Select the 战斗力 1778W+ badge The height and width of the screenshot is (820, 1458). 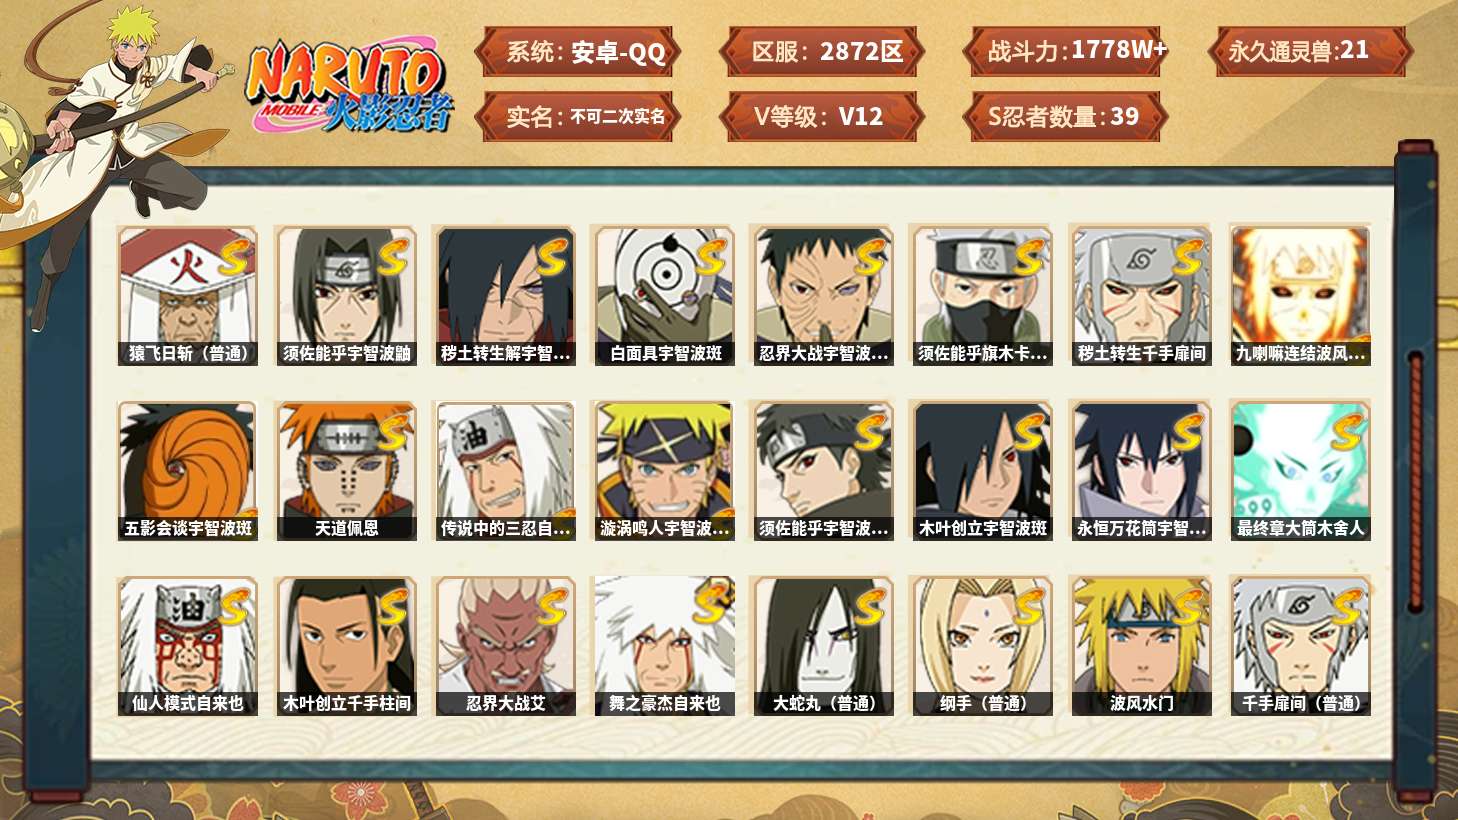pos(1066,52)
